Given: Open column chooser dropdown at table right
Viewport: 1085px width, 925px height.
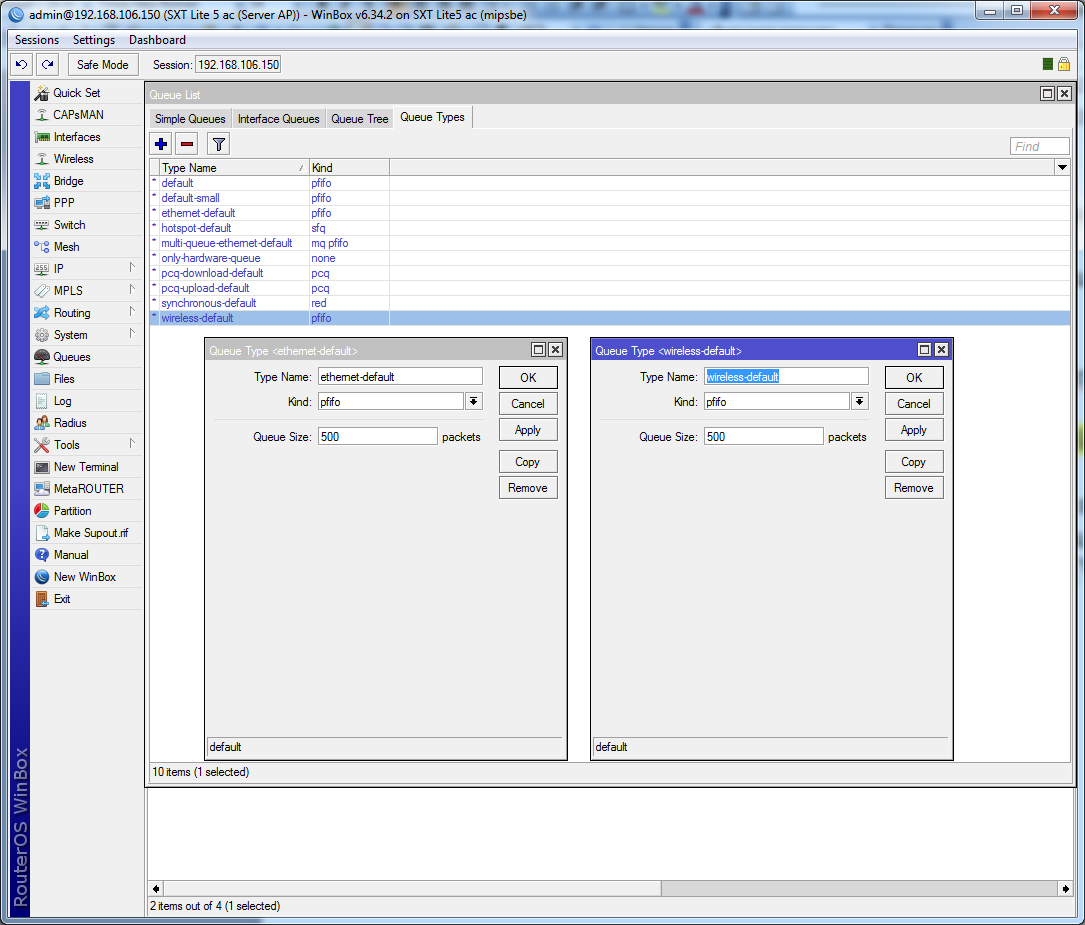Looking at the screenshot, I should (x=1062, y=168).
